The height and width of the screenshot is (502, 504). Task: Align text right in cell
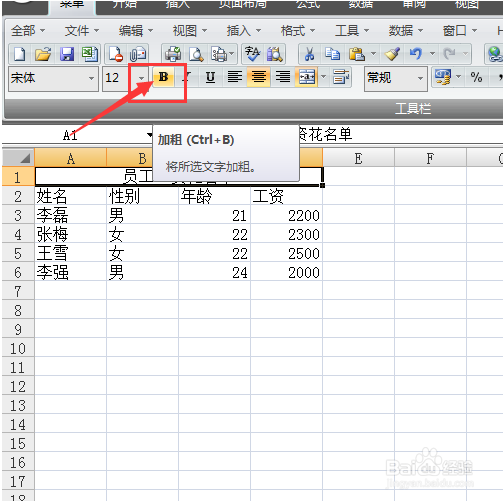pos(283,77)
